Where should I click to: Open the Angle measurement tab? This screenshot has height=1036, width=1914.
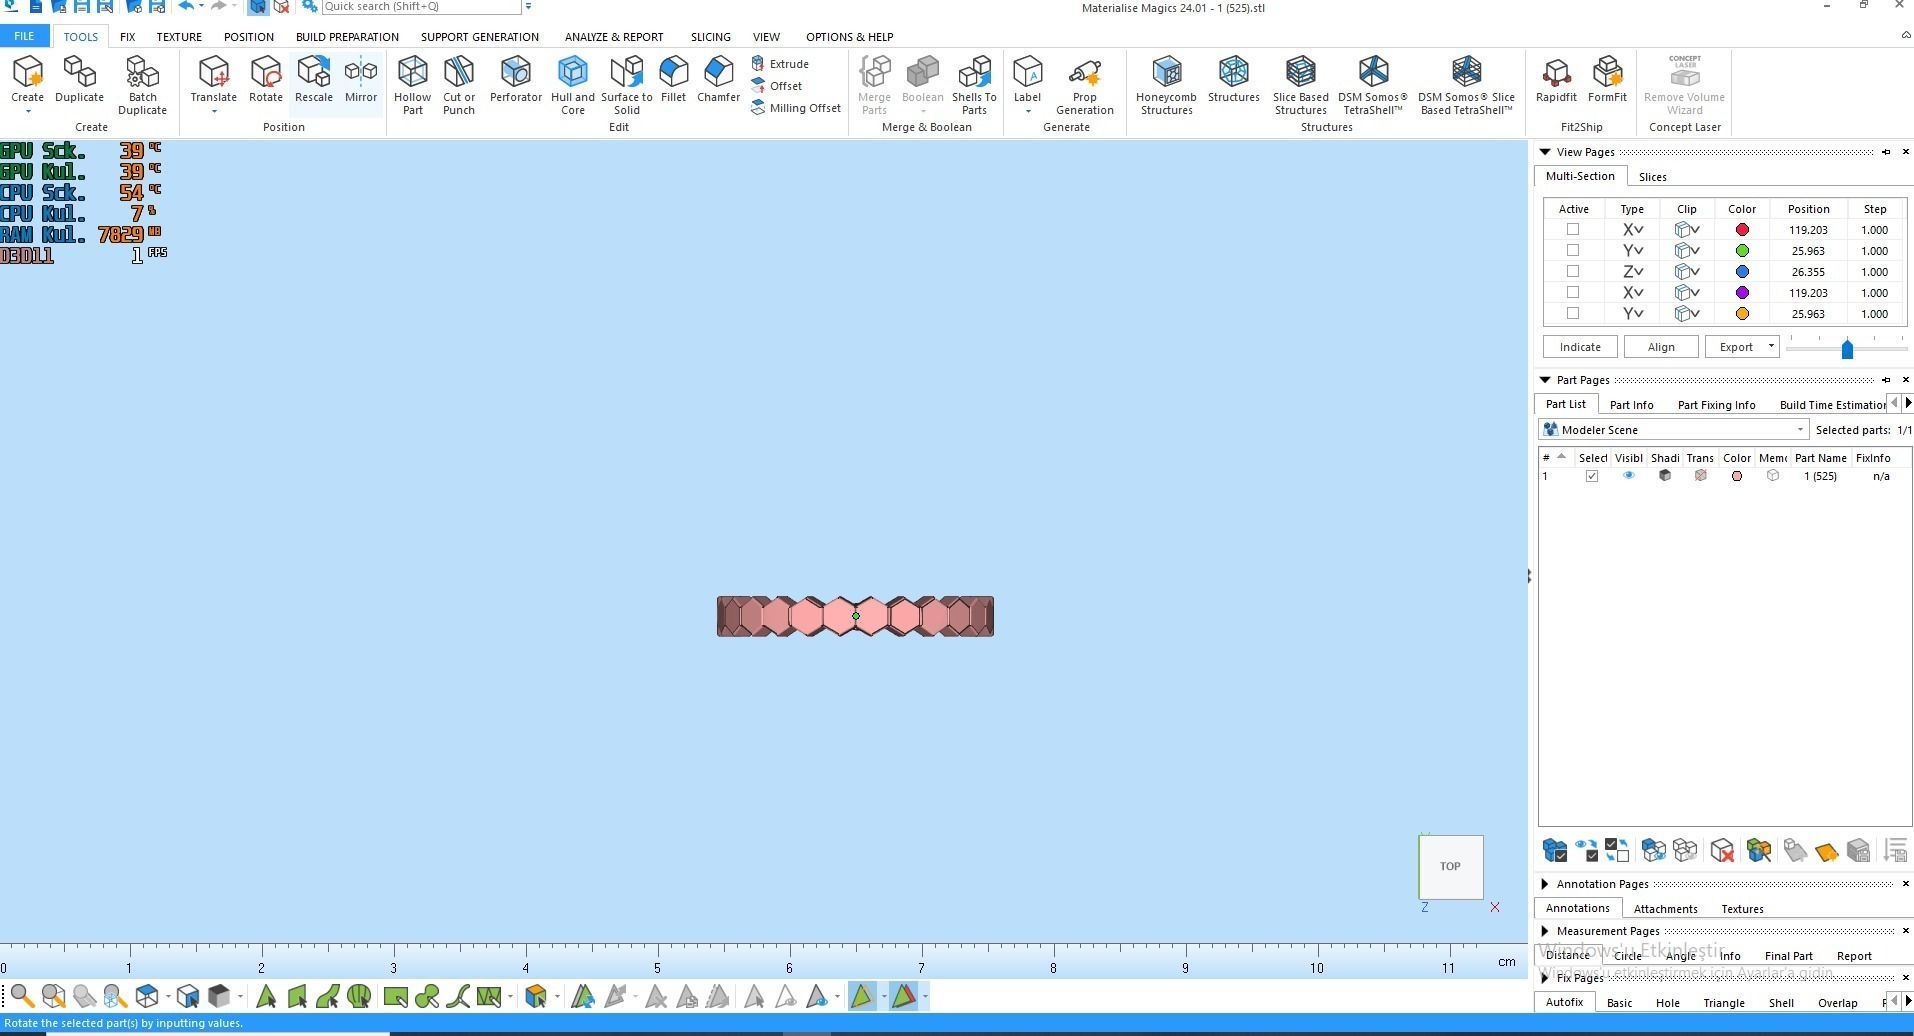tap(1680, 956)
